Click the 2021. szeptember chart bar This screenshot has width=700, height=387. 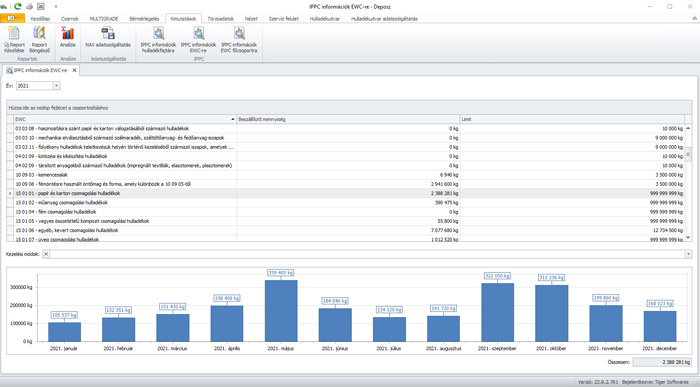497,312
